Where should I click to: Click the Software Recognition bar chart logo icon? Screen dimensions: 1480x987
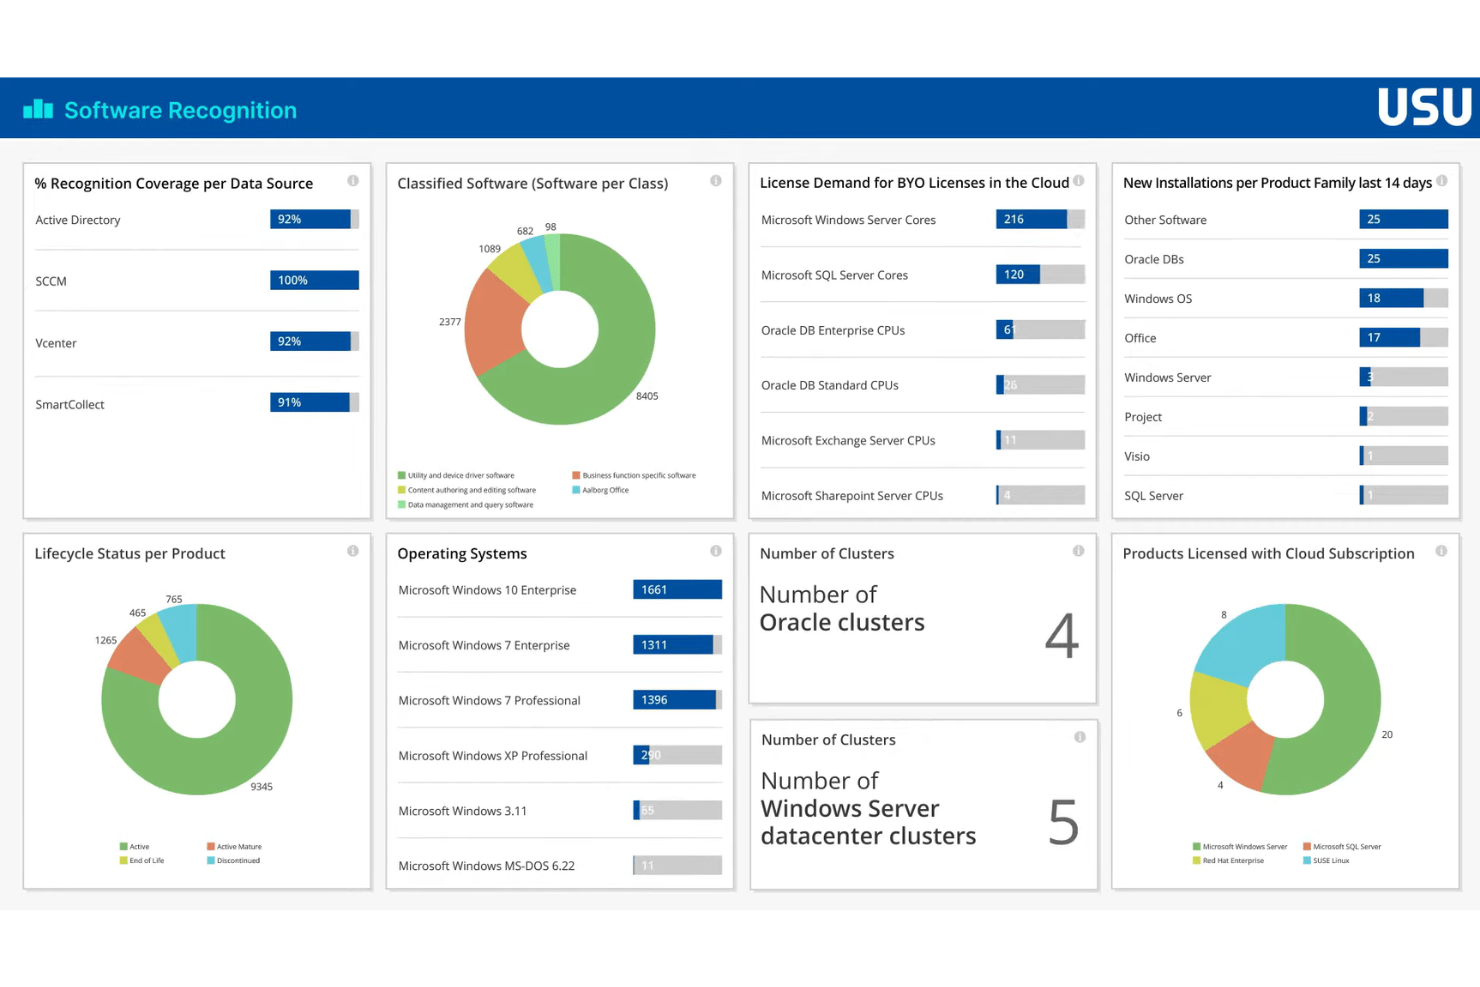point(38,109)
